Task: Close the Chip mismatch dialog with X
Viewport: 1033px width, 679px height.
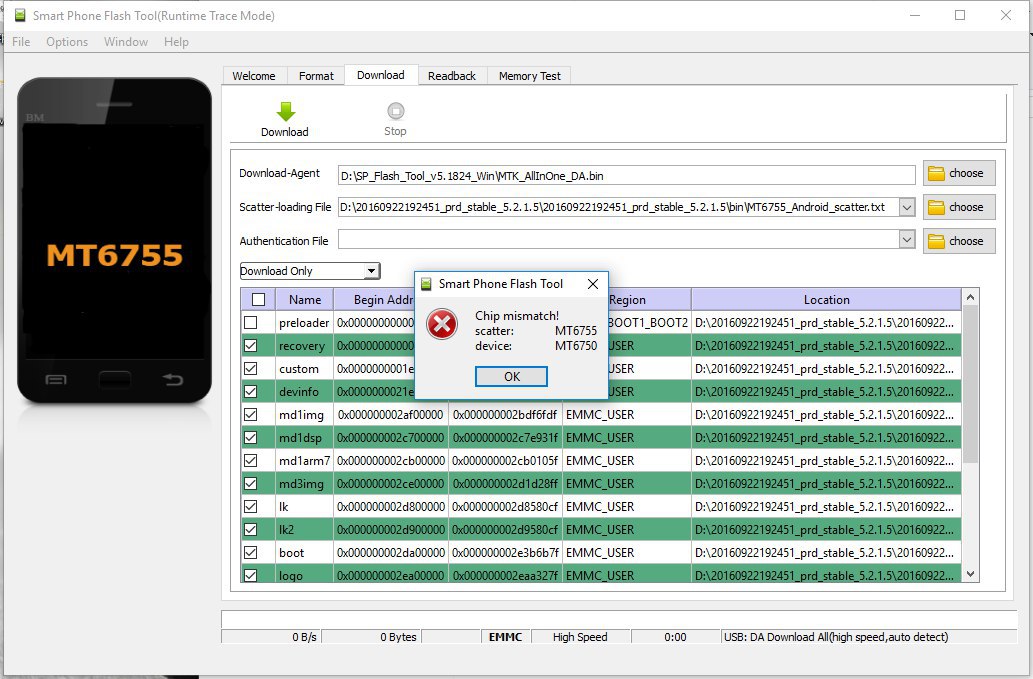Action: coord(593,284)
